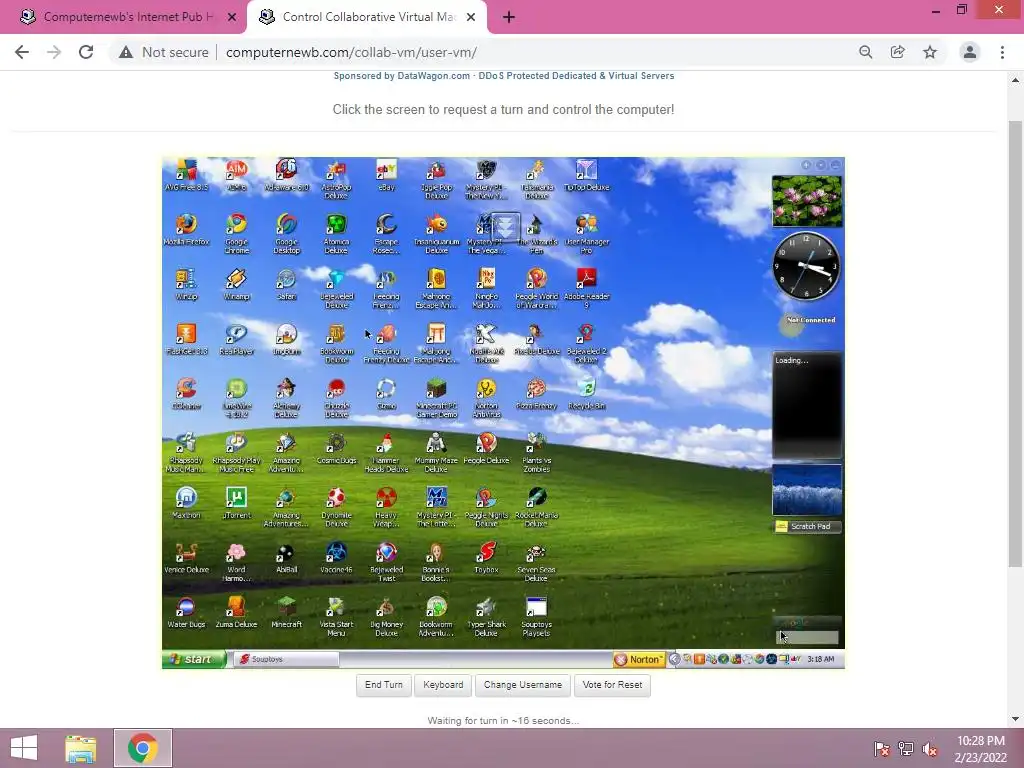The height and width of the screenshot is (768, 1024).
Task: Click the XP Start button
Action: pos(194,659)
